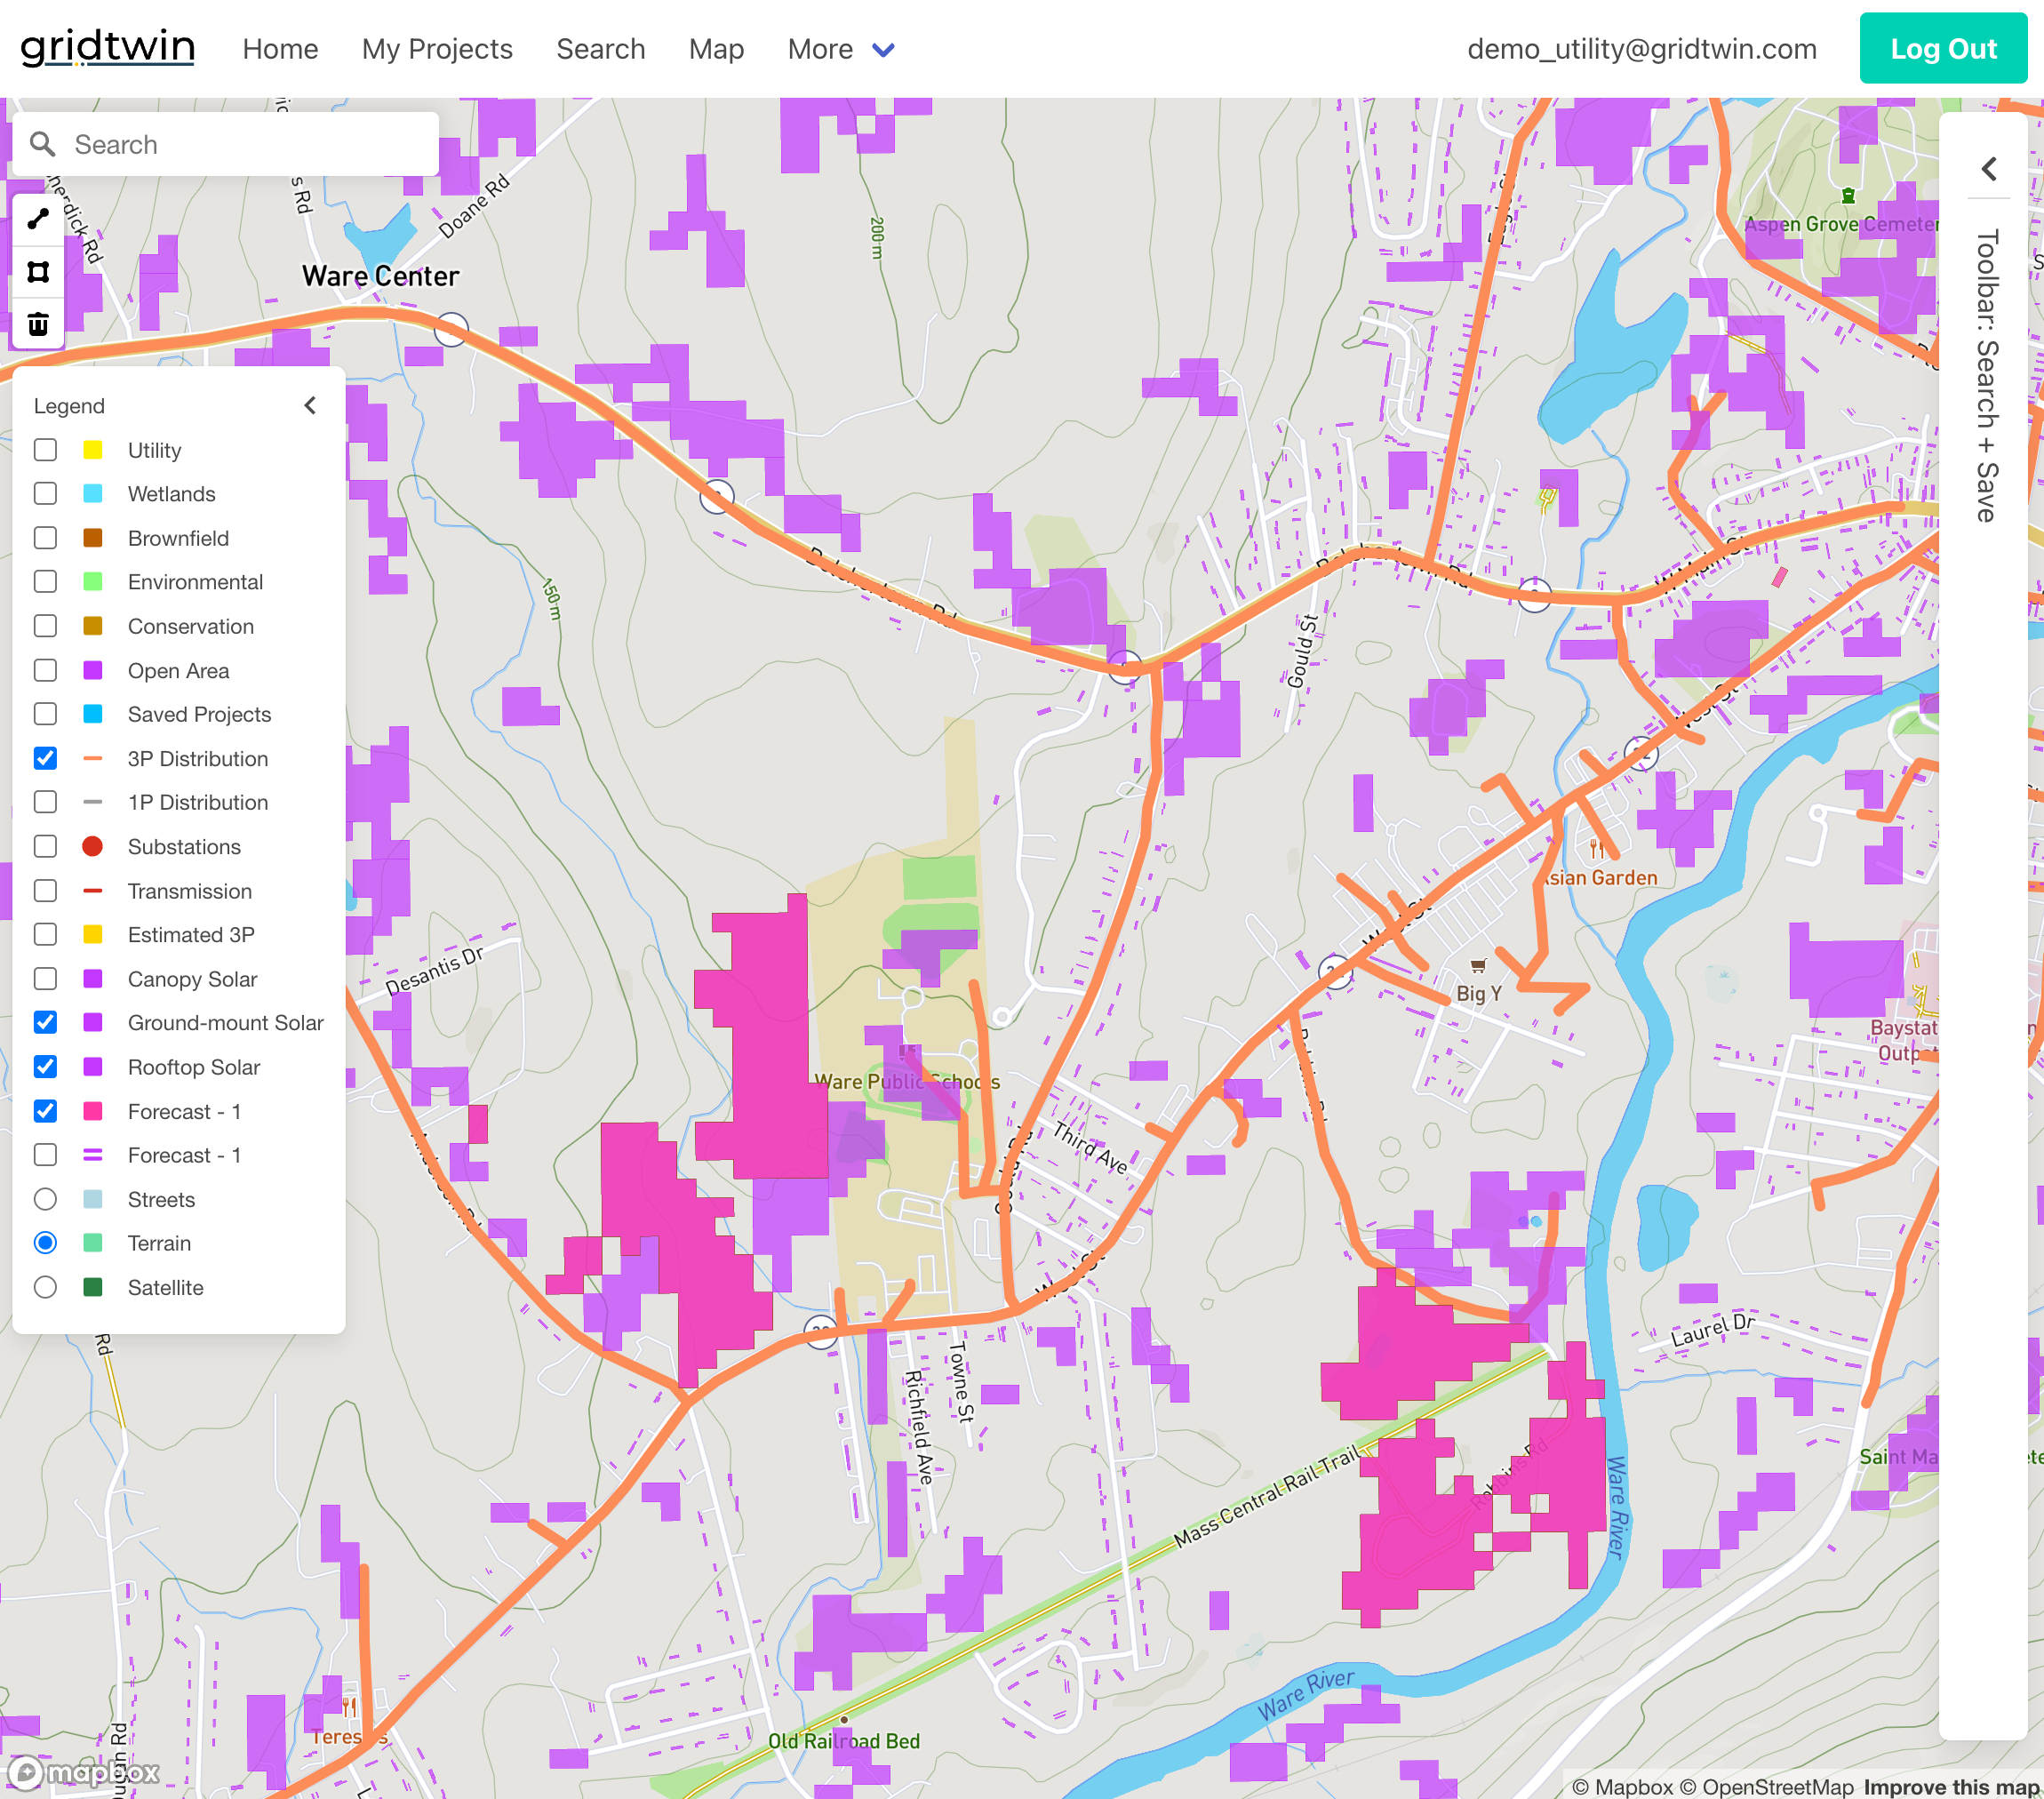Open the Map nav item

click(716, 49)
